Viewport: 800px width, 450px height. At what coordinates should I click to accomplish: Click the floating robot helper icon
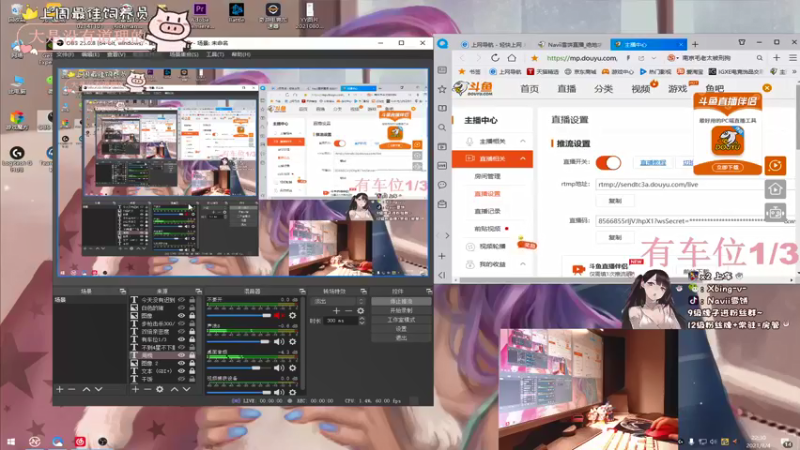point(775,212)
